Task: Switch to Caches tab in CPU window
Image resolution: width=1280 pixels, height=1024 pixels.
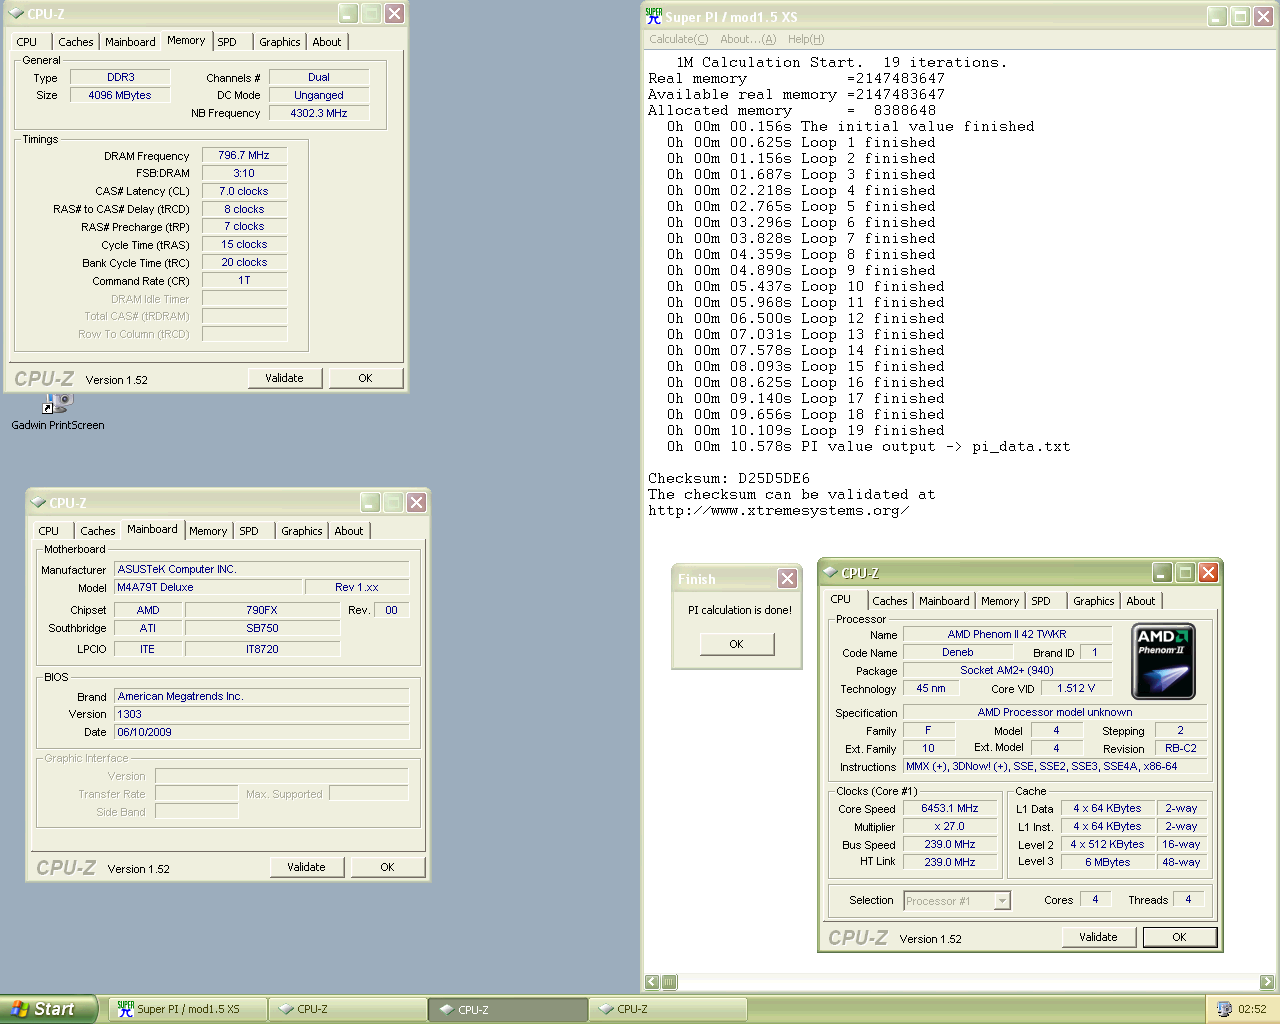Action: (x=889, y=601)
